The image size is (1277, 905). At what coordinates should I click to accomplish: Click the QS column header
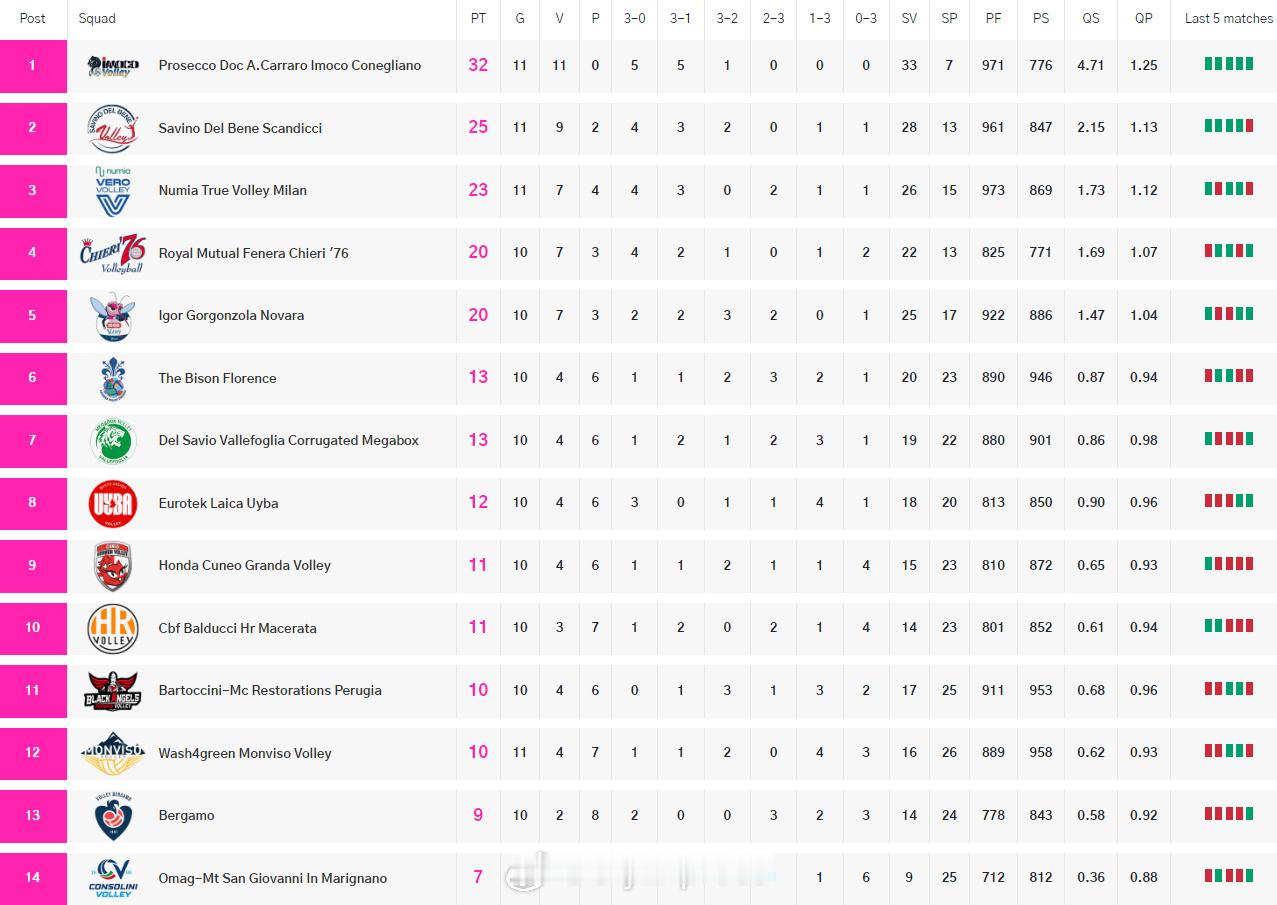pos(1091,18)
